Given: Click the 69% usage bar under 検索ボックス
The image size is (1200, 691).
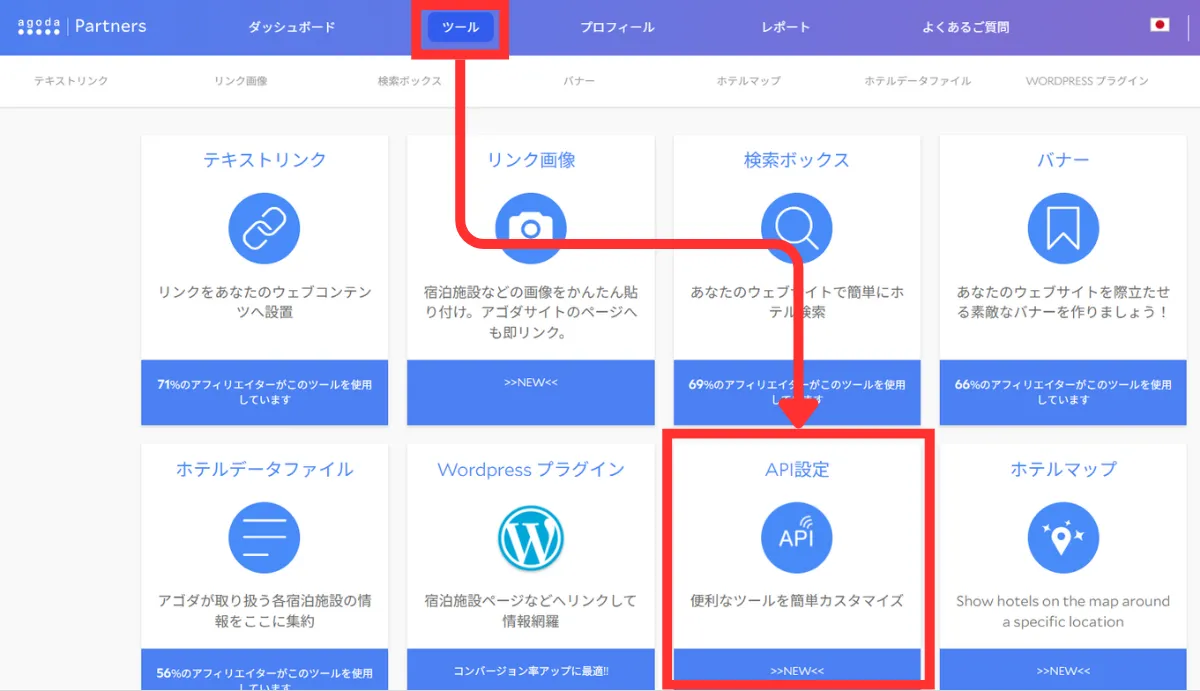Looking at the screenshot, I should tap(797, 392).
